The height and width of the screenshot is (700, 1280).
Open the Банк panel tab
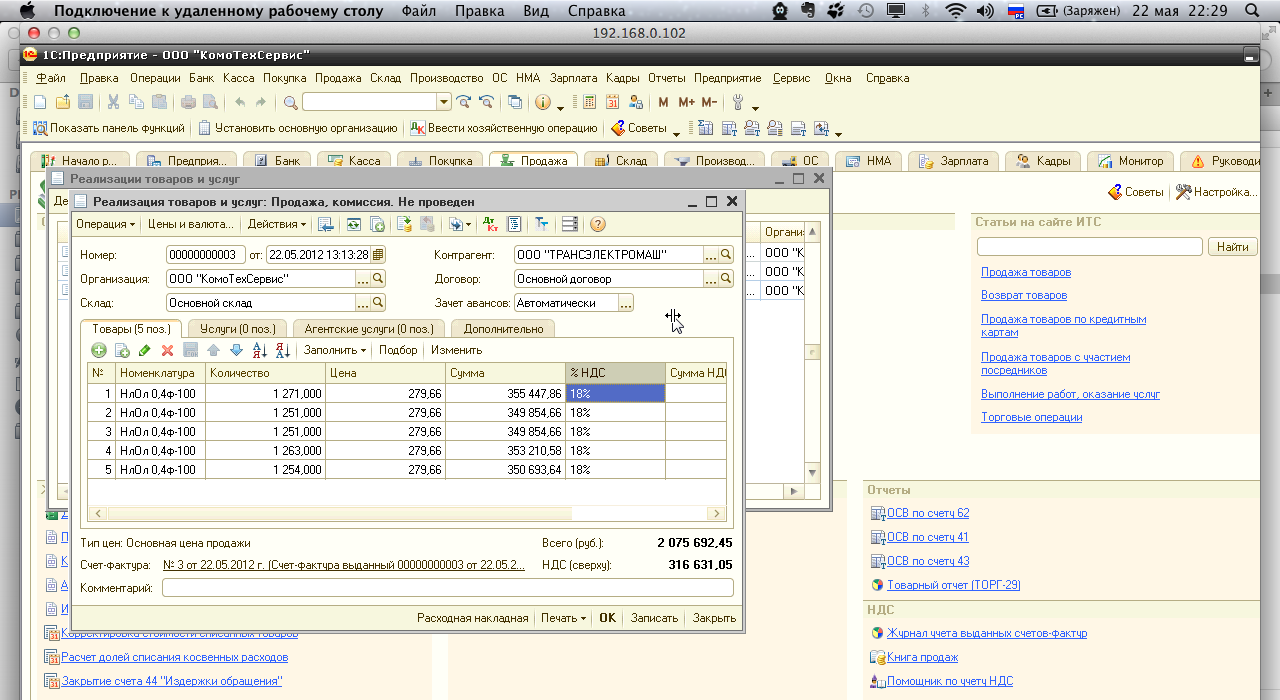tap(276, 160)
